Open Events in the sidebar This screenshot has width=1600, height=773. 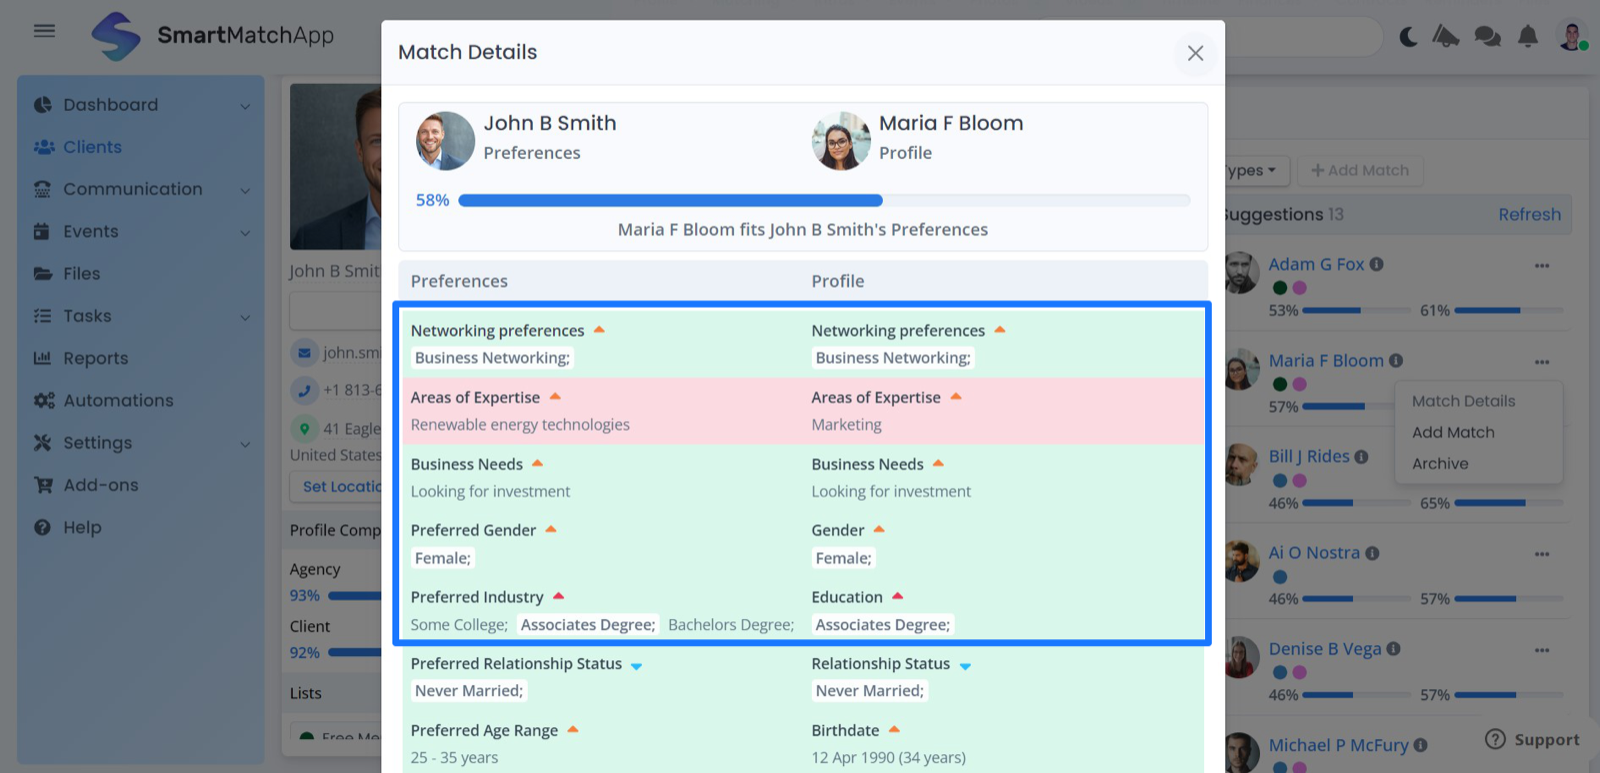pyautogui.click(x=90, y=231)
